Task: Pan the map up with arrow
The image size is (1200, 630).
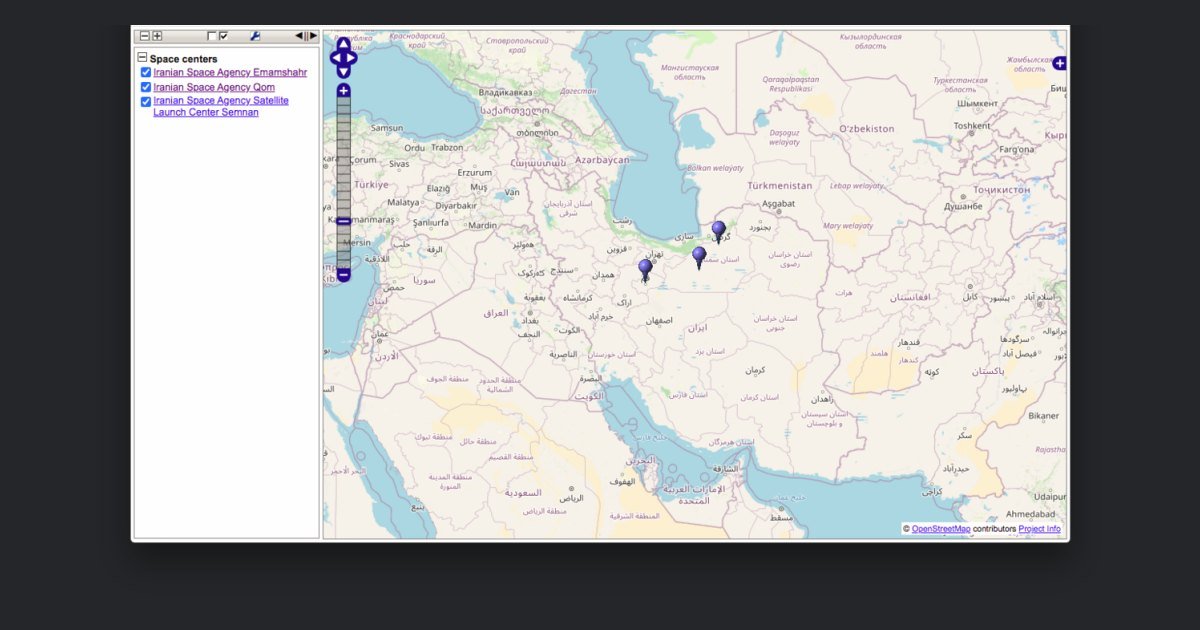Action: click(343, 43)
